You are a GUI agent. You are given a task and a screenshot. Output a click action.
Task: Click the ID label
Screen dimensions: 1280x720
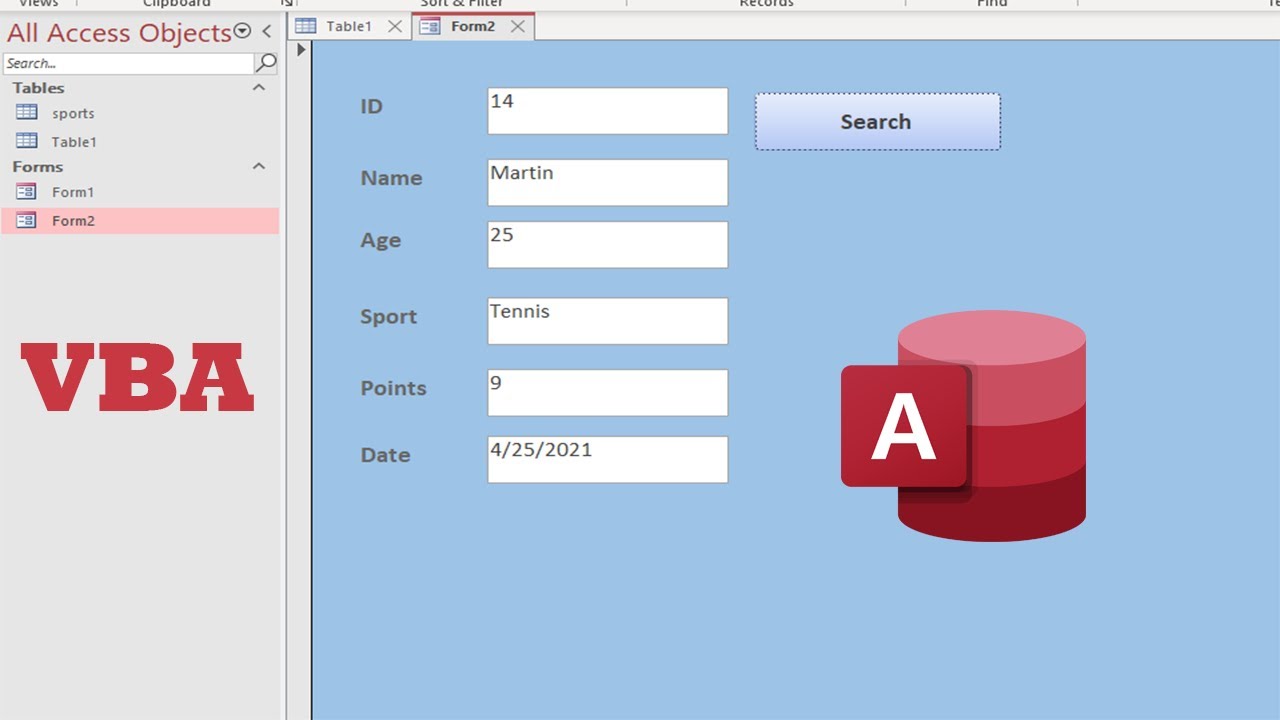point(372,106)
